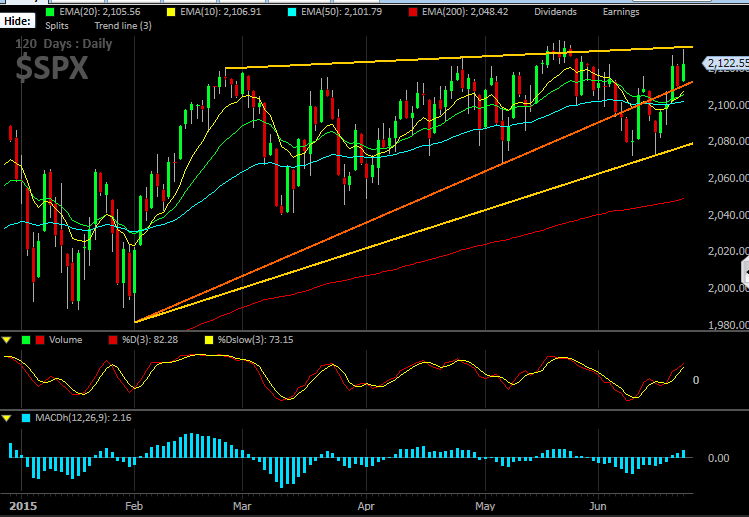
Task: Hide the Splits overlay
Action: click(x=57, y=26)
